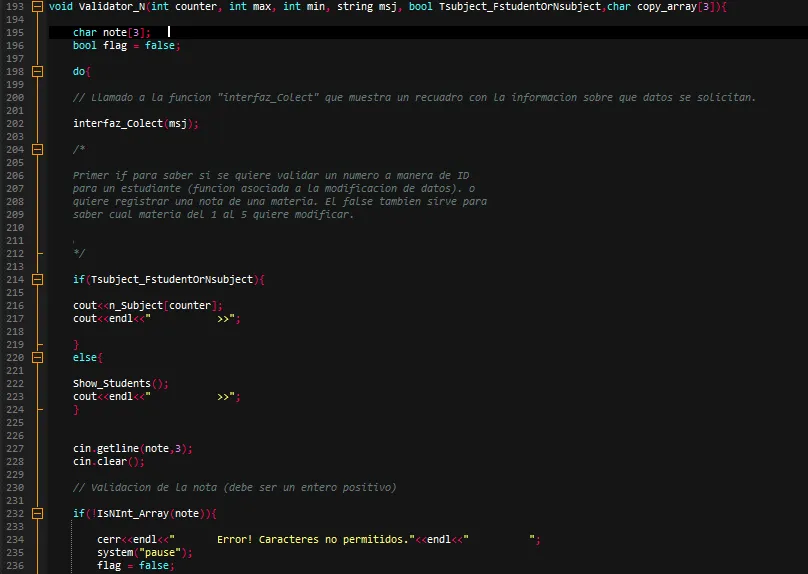The height and width of the screenshot is (574, 808).
Task: Collapse the IsNInt_Array if fold at line 232
Action: (37, 513)
